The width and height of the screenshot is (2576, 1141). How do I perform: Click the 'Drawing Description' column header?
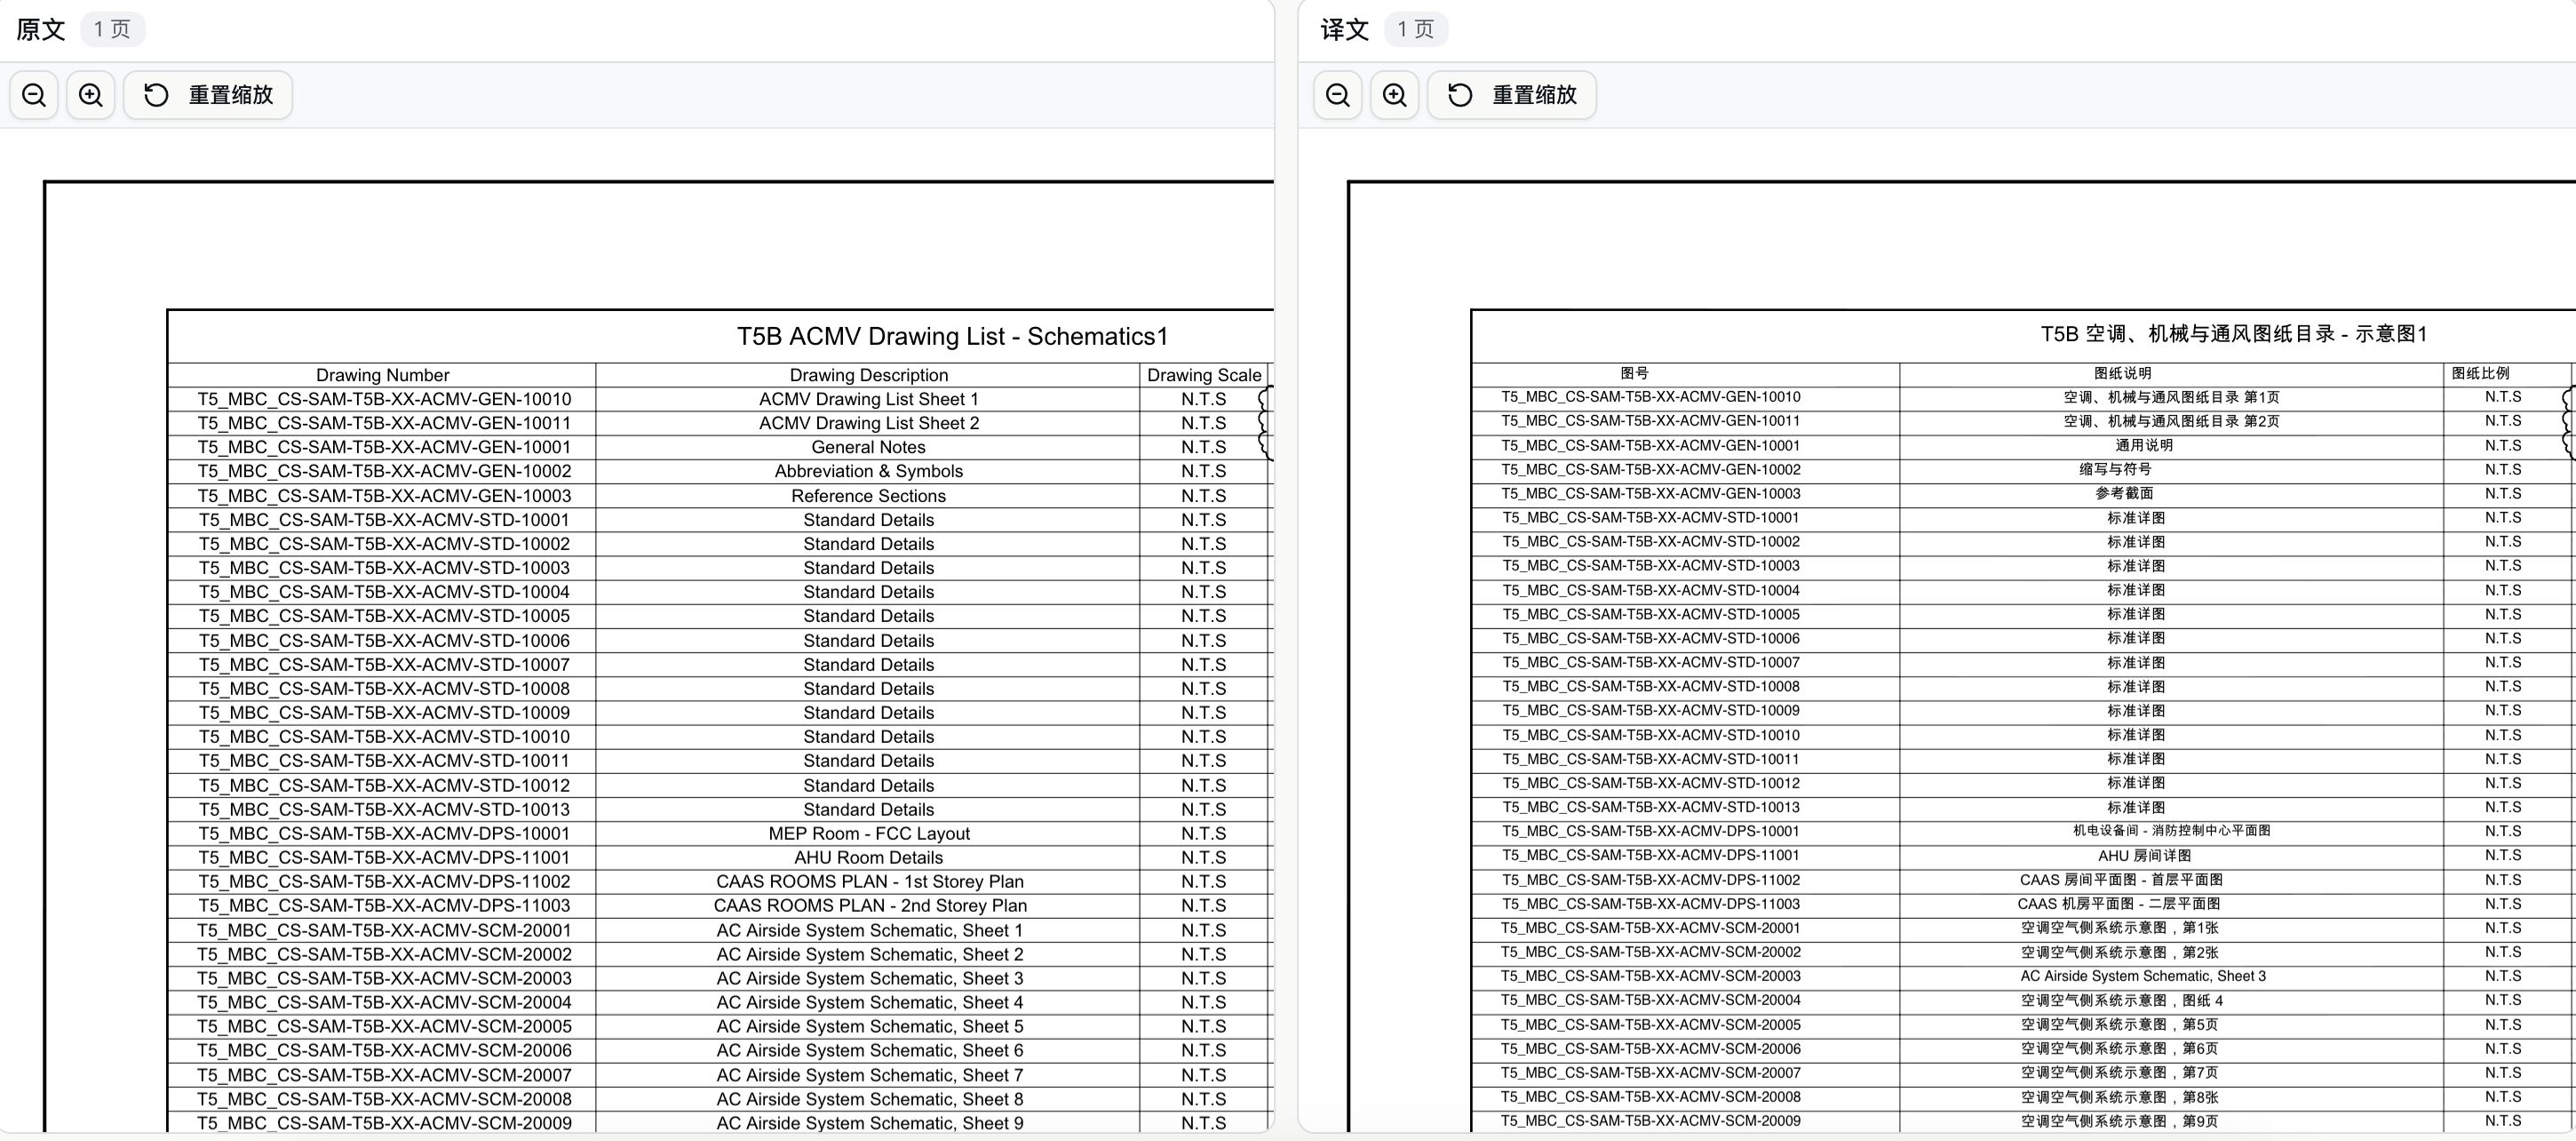click(868, 375)
